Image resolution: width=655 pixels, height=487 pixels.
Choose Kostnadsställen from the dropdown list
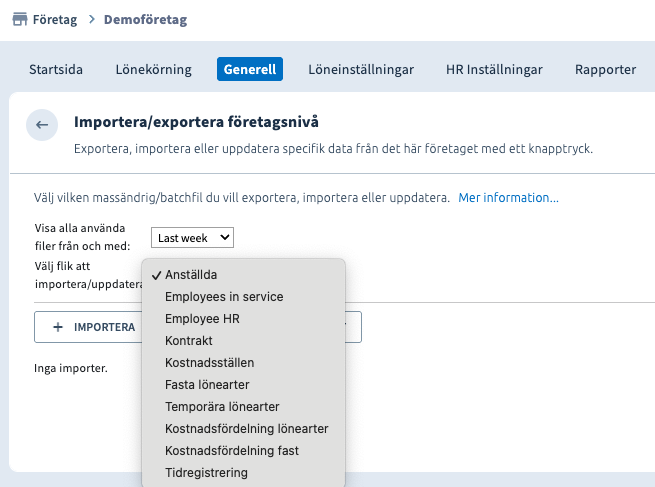click(209, 363)
